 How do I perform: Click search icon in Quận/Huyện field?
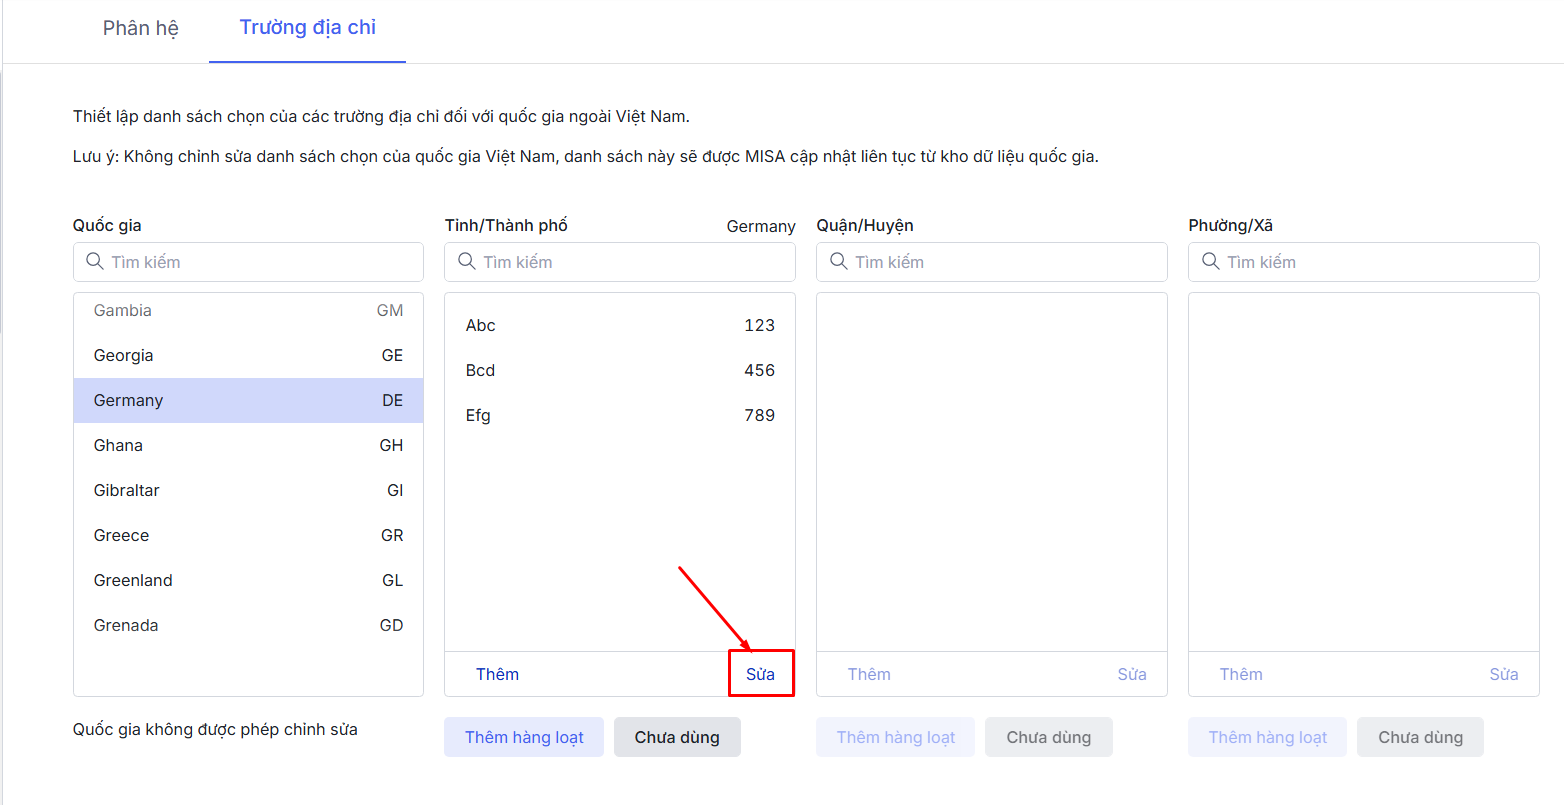(839, 262)
